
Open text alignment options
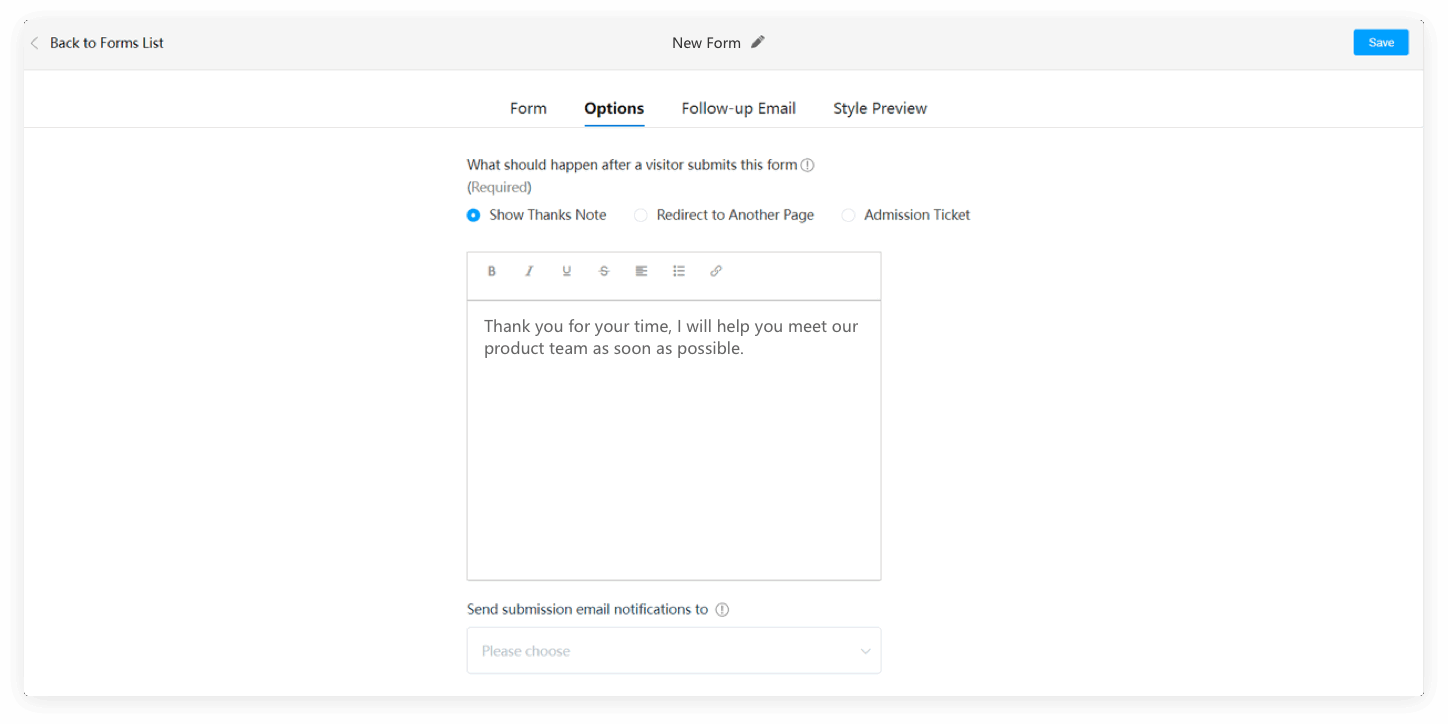[641, 271]
